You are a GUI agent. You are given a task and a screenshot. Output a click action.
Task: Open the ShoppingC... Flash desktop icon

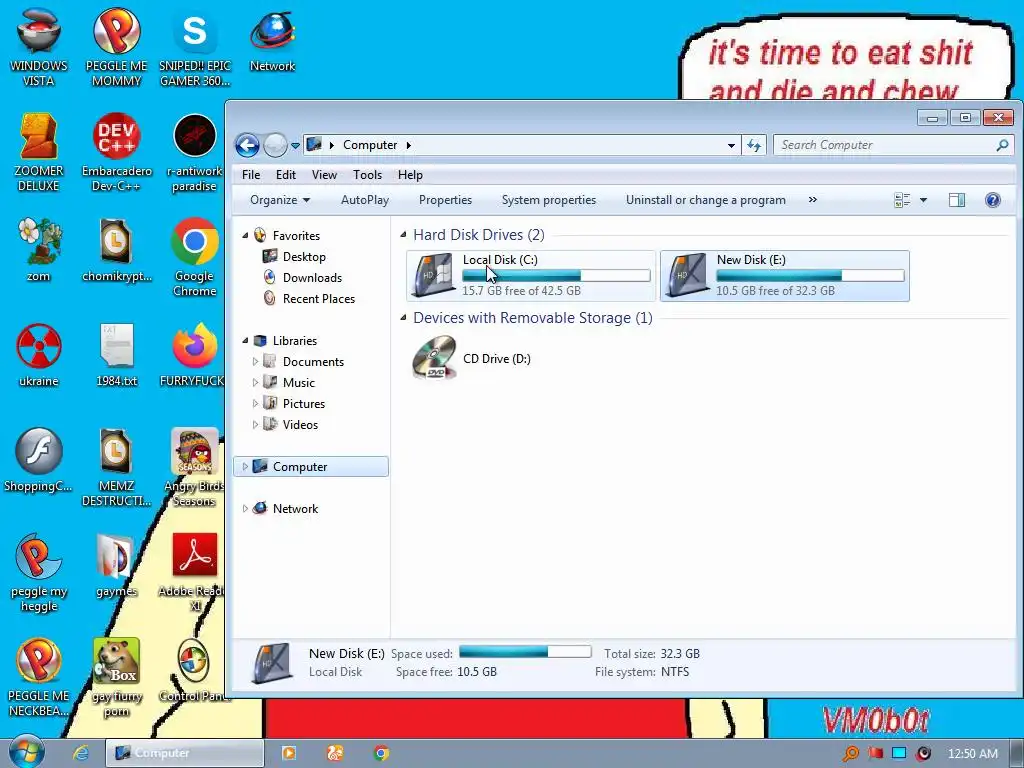[x=39, y=460]
